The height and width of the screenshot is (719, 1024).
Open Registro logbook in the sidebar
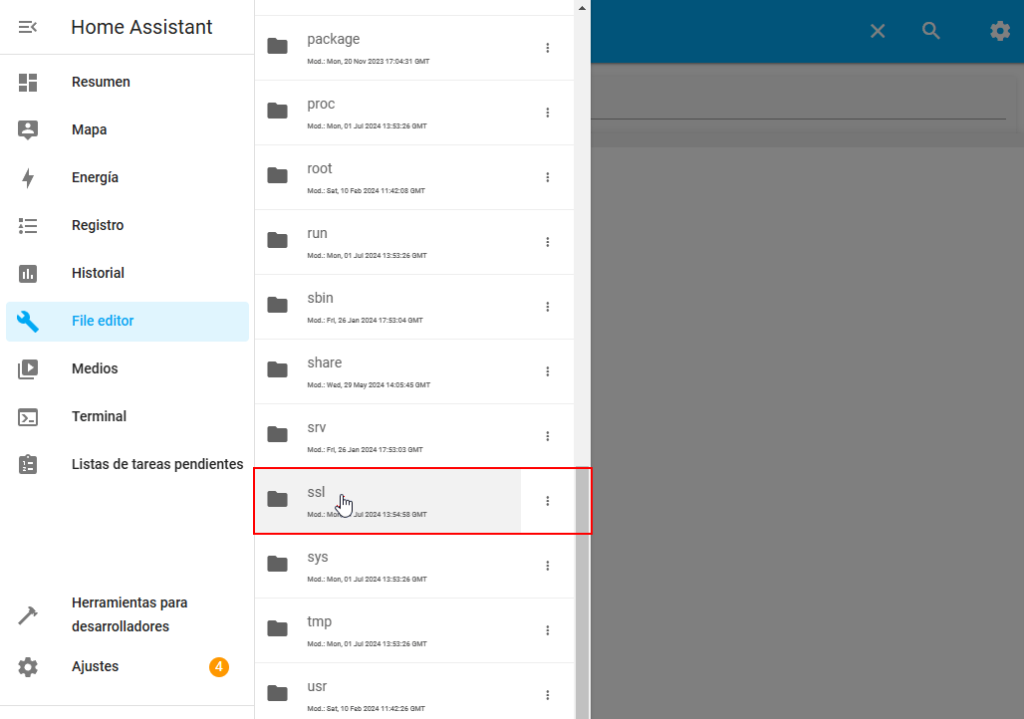[98, 226]
